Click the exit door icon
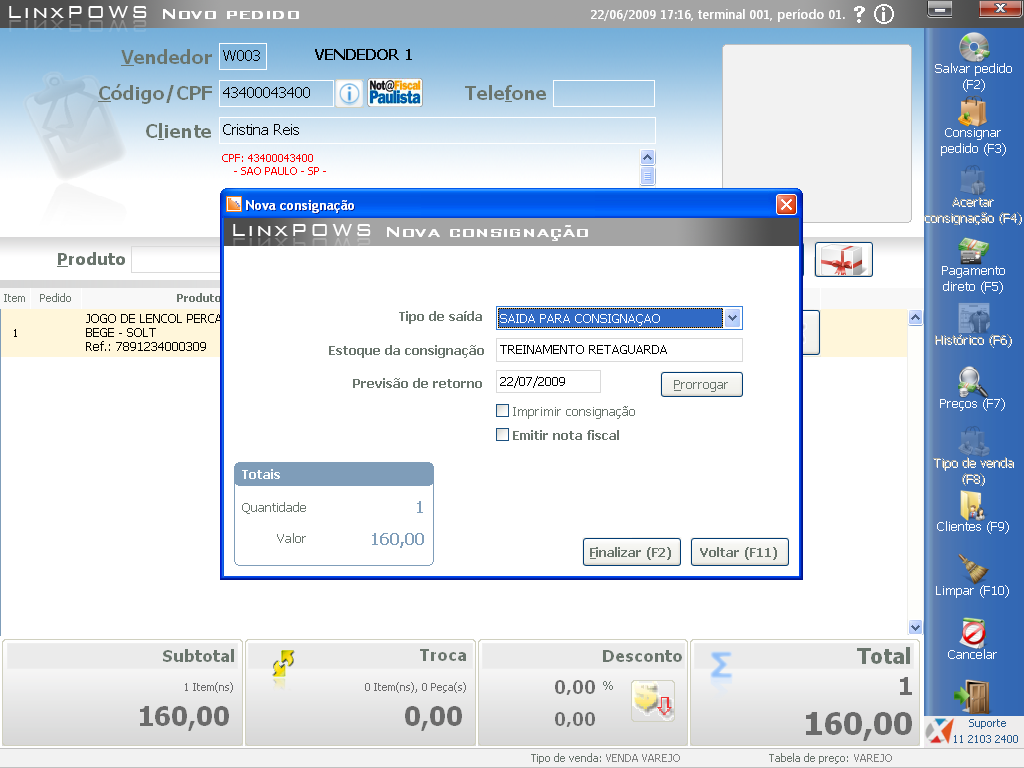The width and height of the screenshot is (1024, 768). pyautogui.click(x=972, y=696)
